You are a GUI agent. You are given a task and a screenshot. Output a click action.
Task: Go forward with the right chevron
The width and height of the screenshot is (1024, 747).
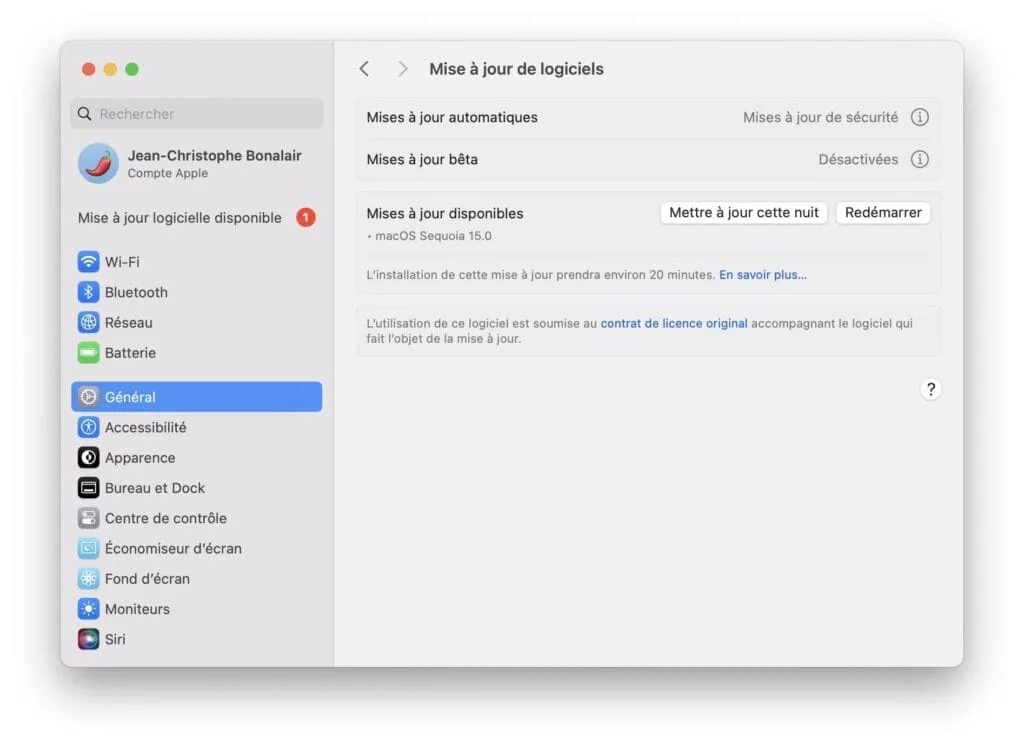click(402, 69)
